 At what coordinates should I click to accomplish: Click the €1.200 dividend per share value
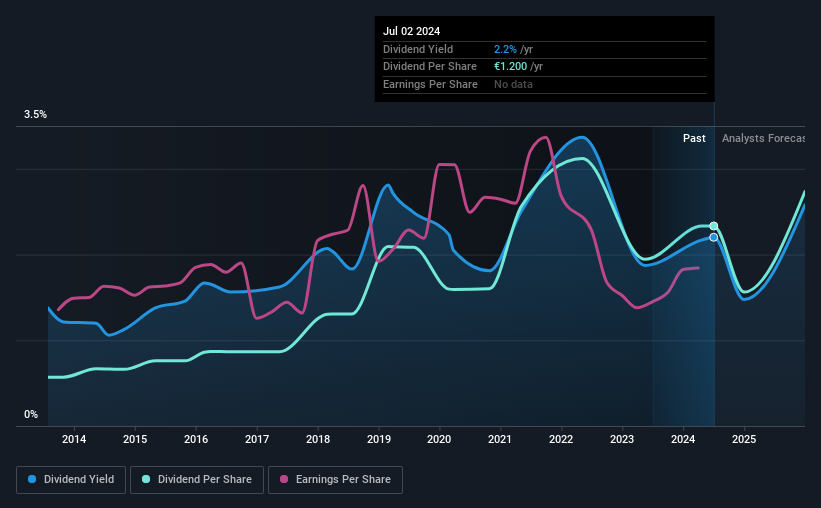tap(511, 67)
